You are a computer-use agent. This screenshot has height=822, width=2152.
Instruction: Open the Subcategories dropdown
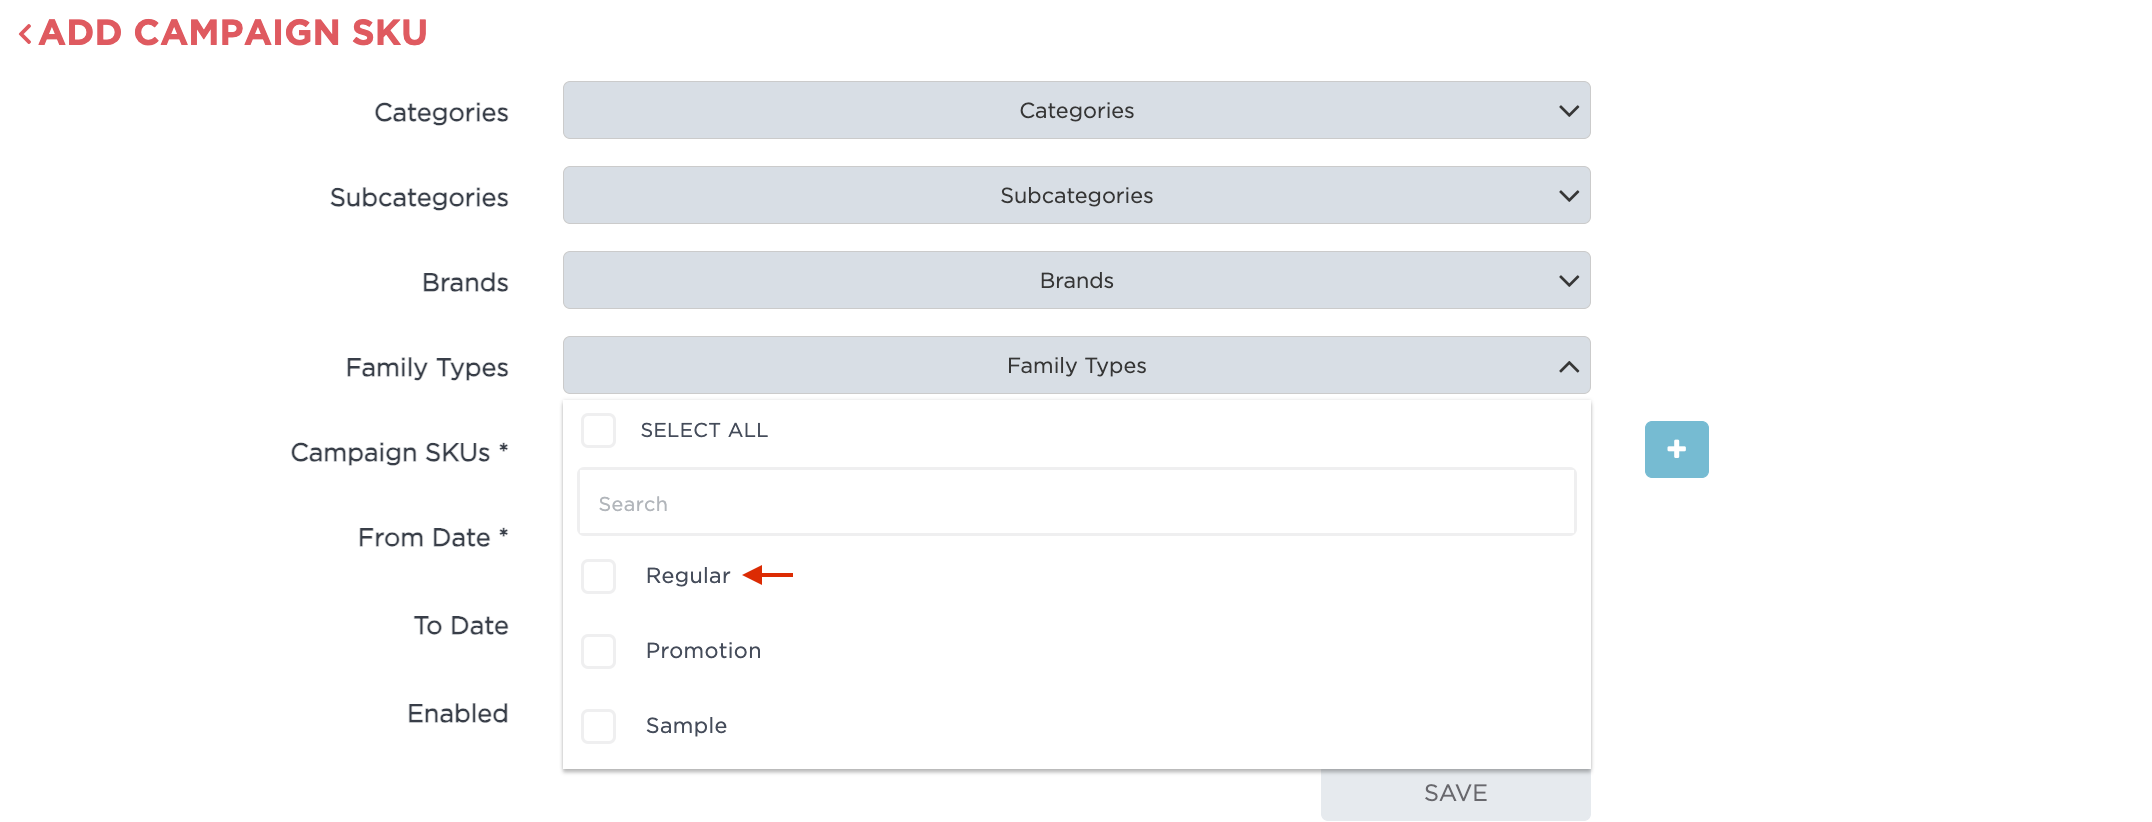1076,195
